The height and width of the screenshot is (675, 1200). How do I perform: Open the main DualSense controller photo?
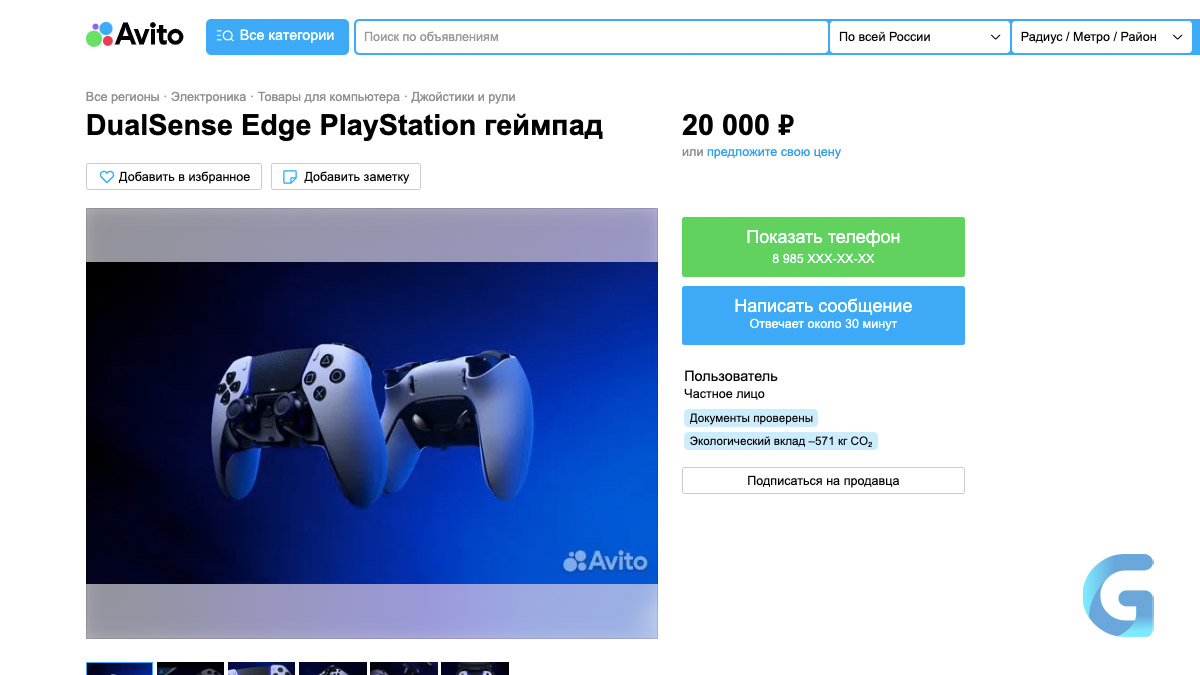pyautogui.click(x=372, y=423)
